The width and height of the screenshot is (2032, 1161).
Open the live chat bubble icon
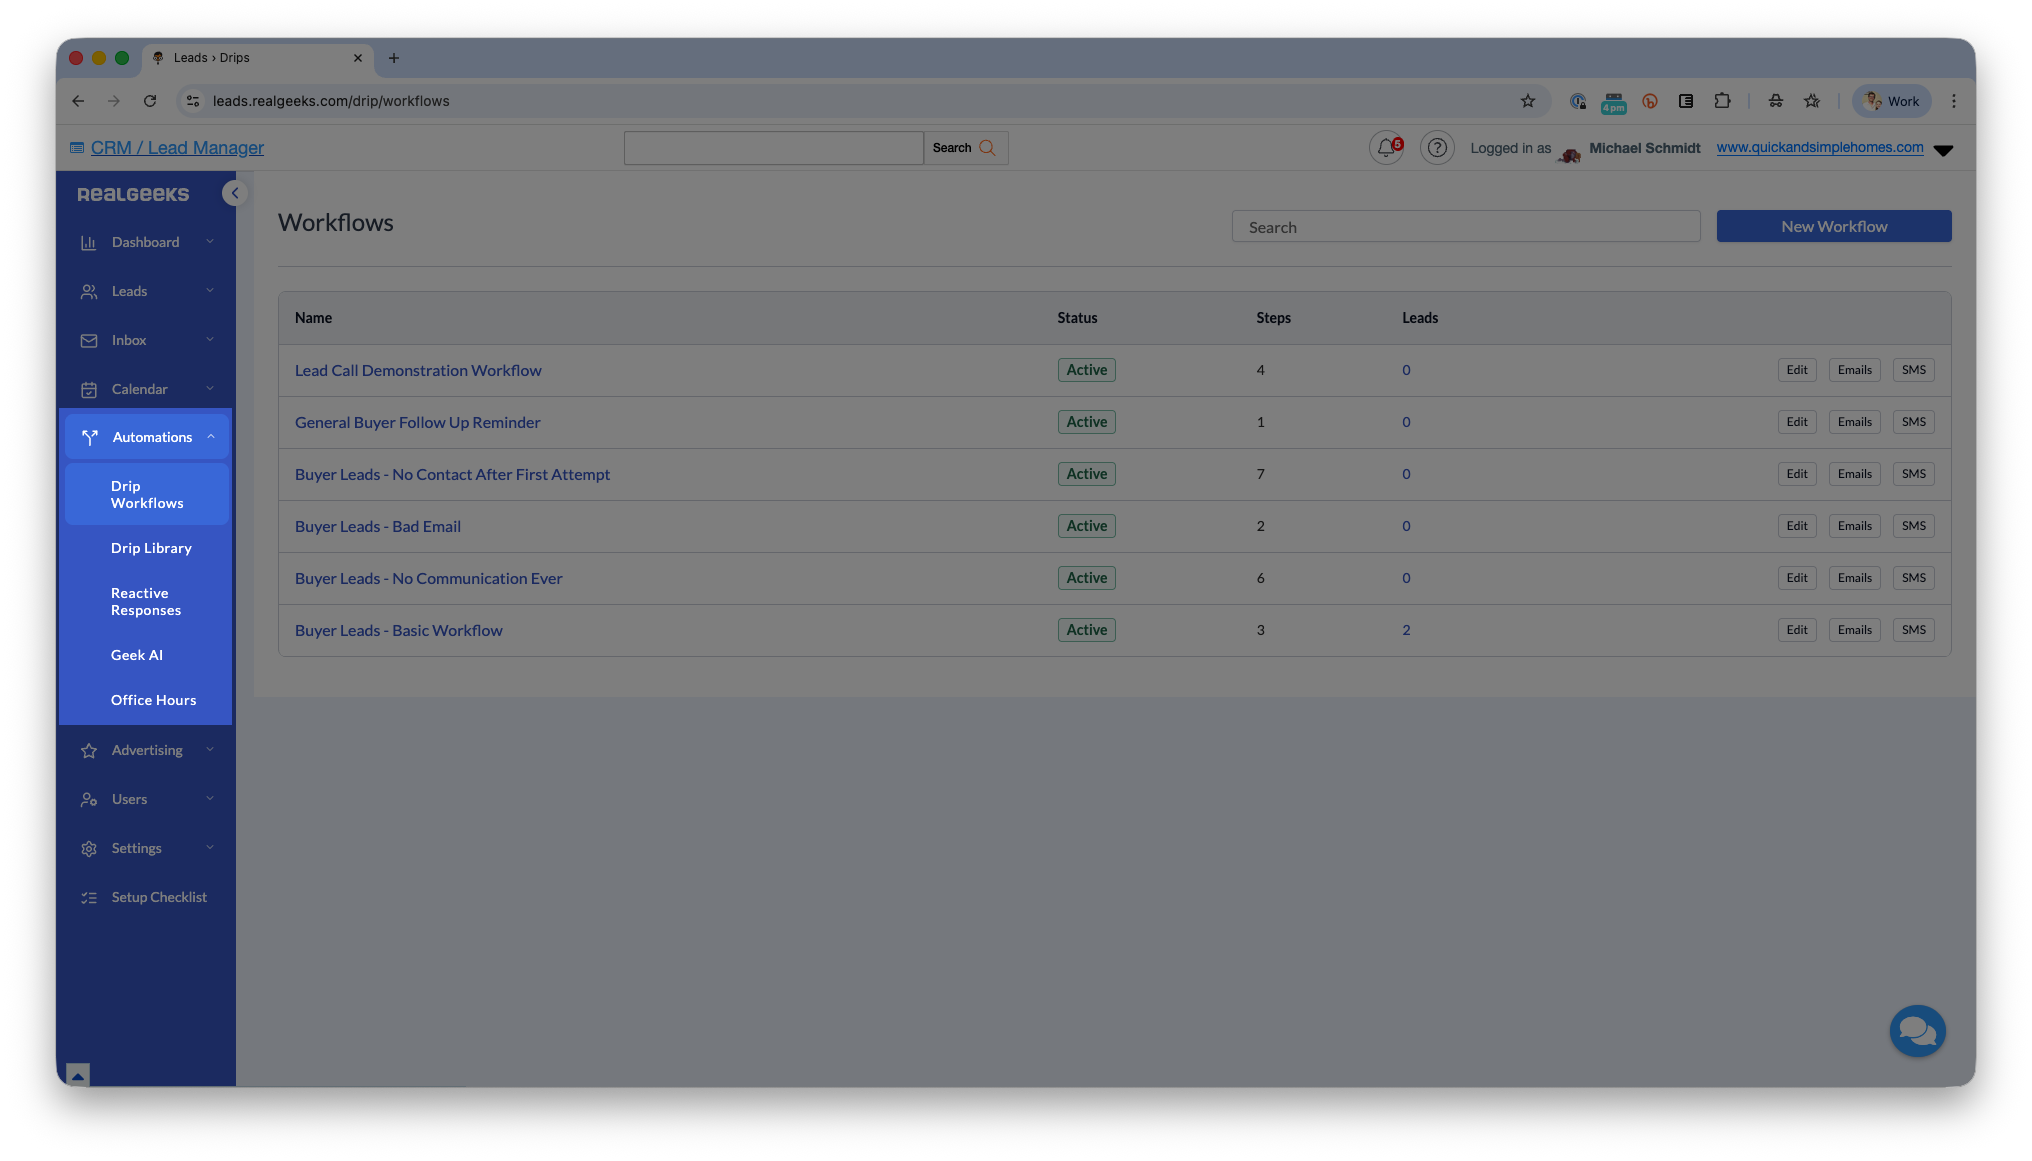[x=1917, y=1030]
